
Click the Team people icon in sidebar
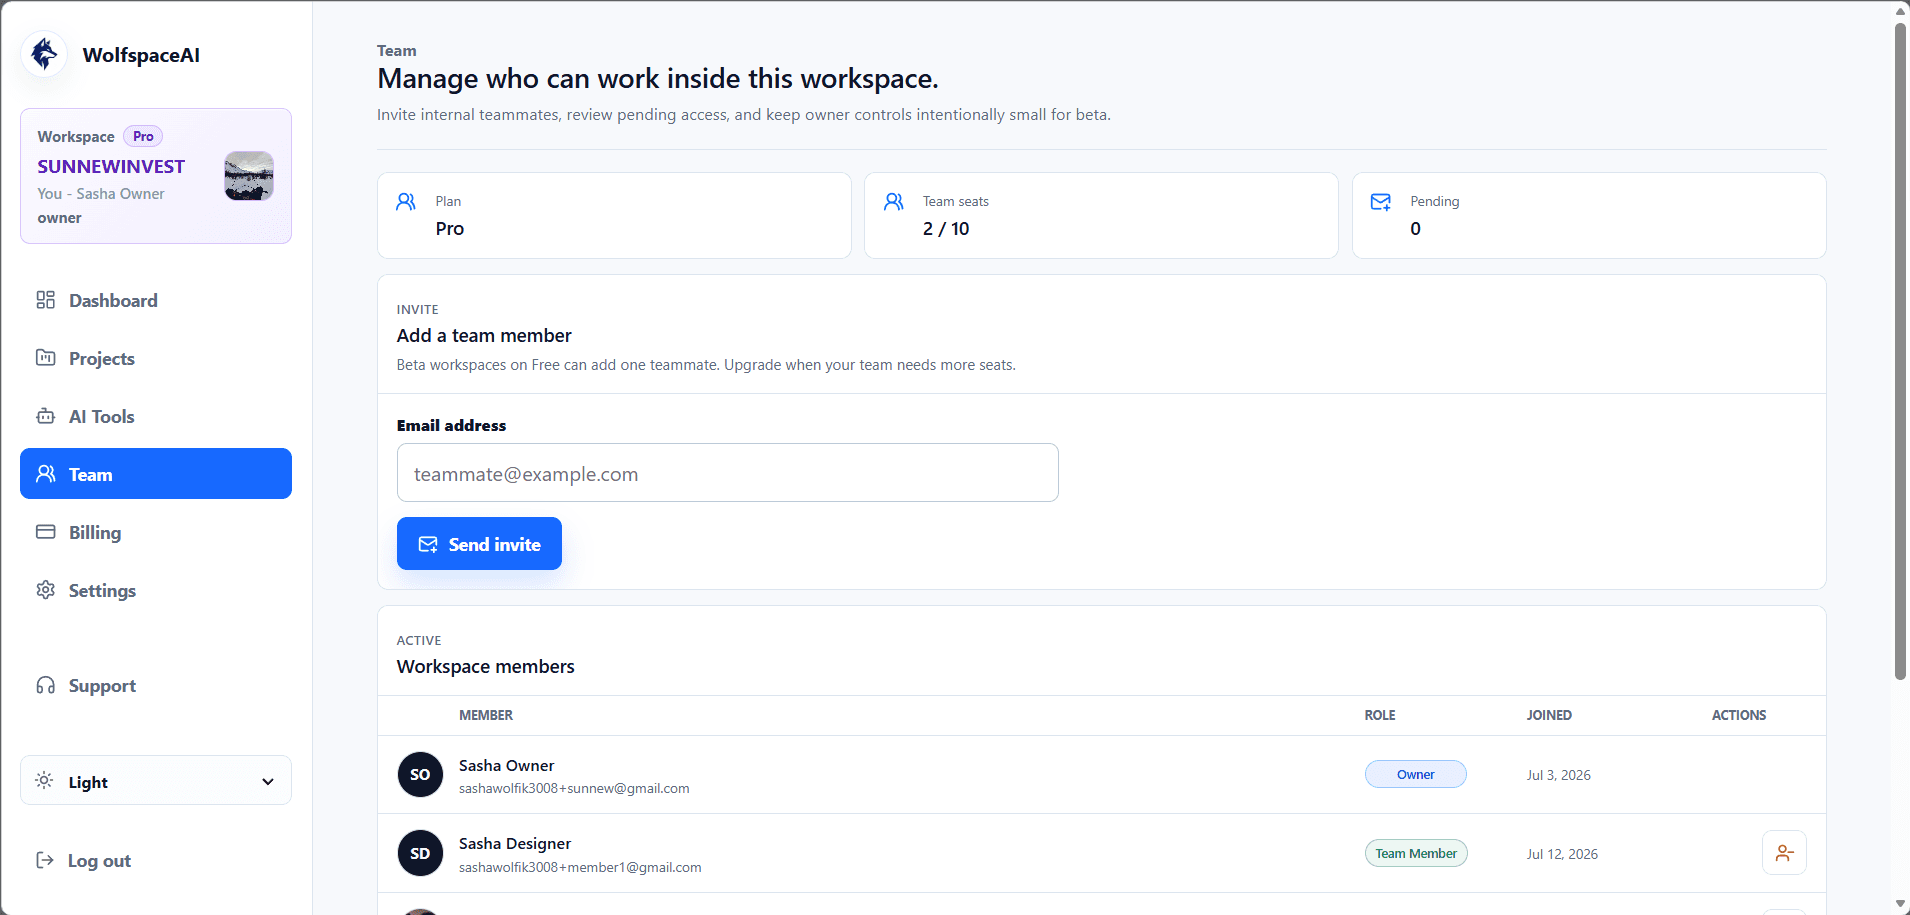(x=46, y=474)
